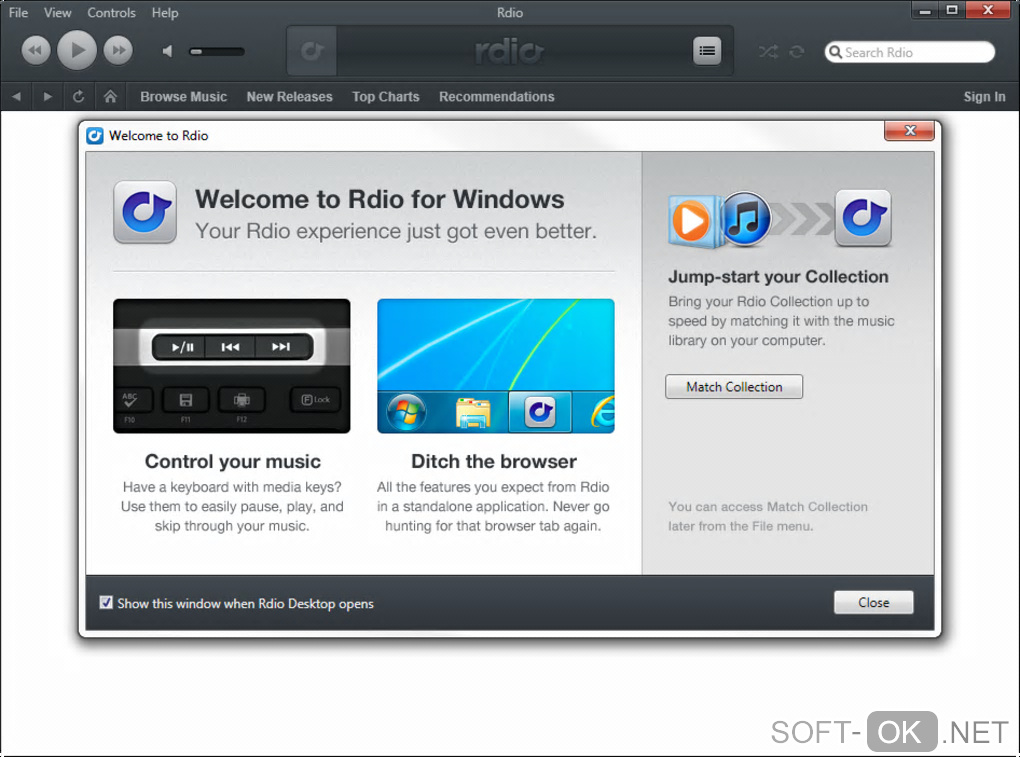Screen dimensions: 1020x757
Task: Click the iTunes music note icon
Action: point(746,219)
